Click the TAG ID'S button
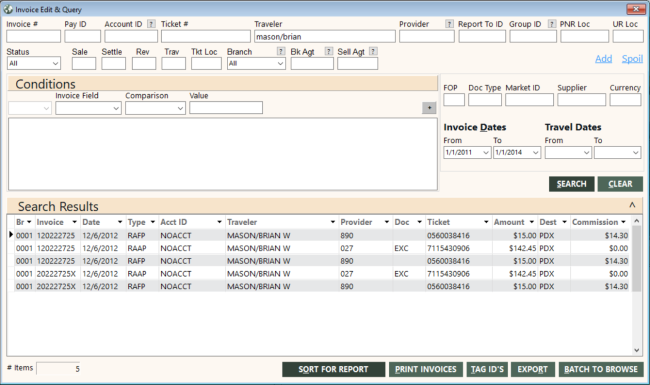 [x=487, y=369]
